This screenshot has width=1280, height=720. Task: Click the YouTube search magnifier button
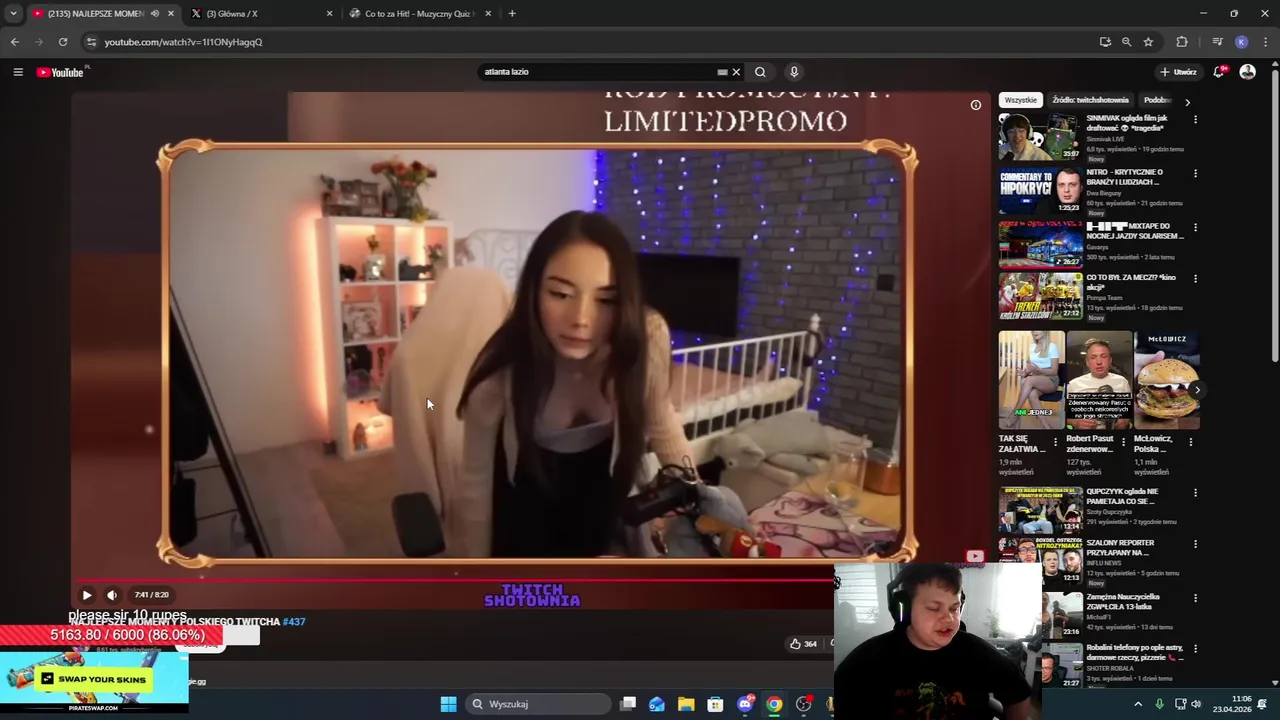click(760, 72)
